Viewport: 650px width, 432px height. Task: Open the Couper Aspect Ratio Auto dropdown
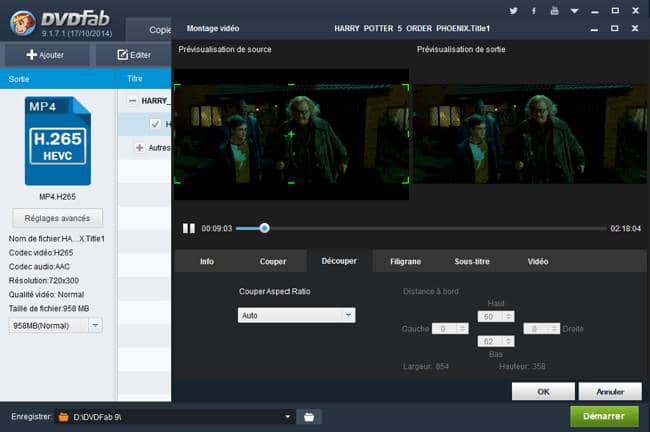[x=296, y=316]
